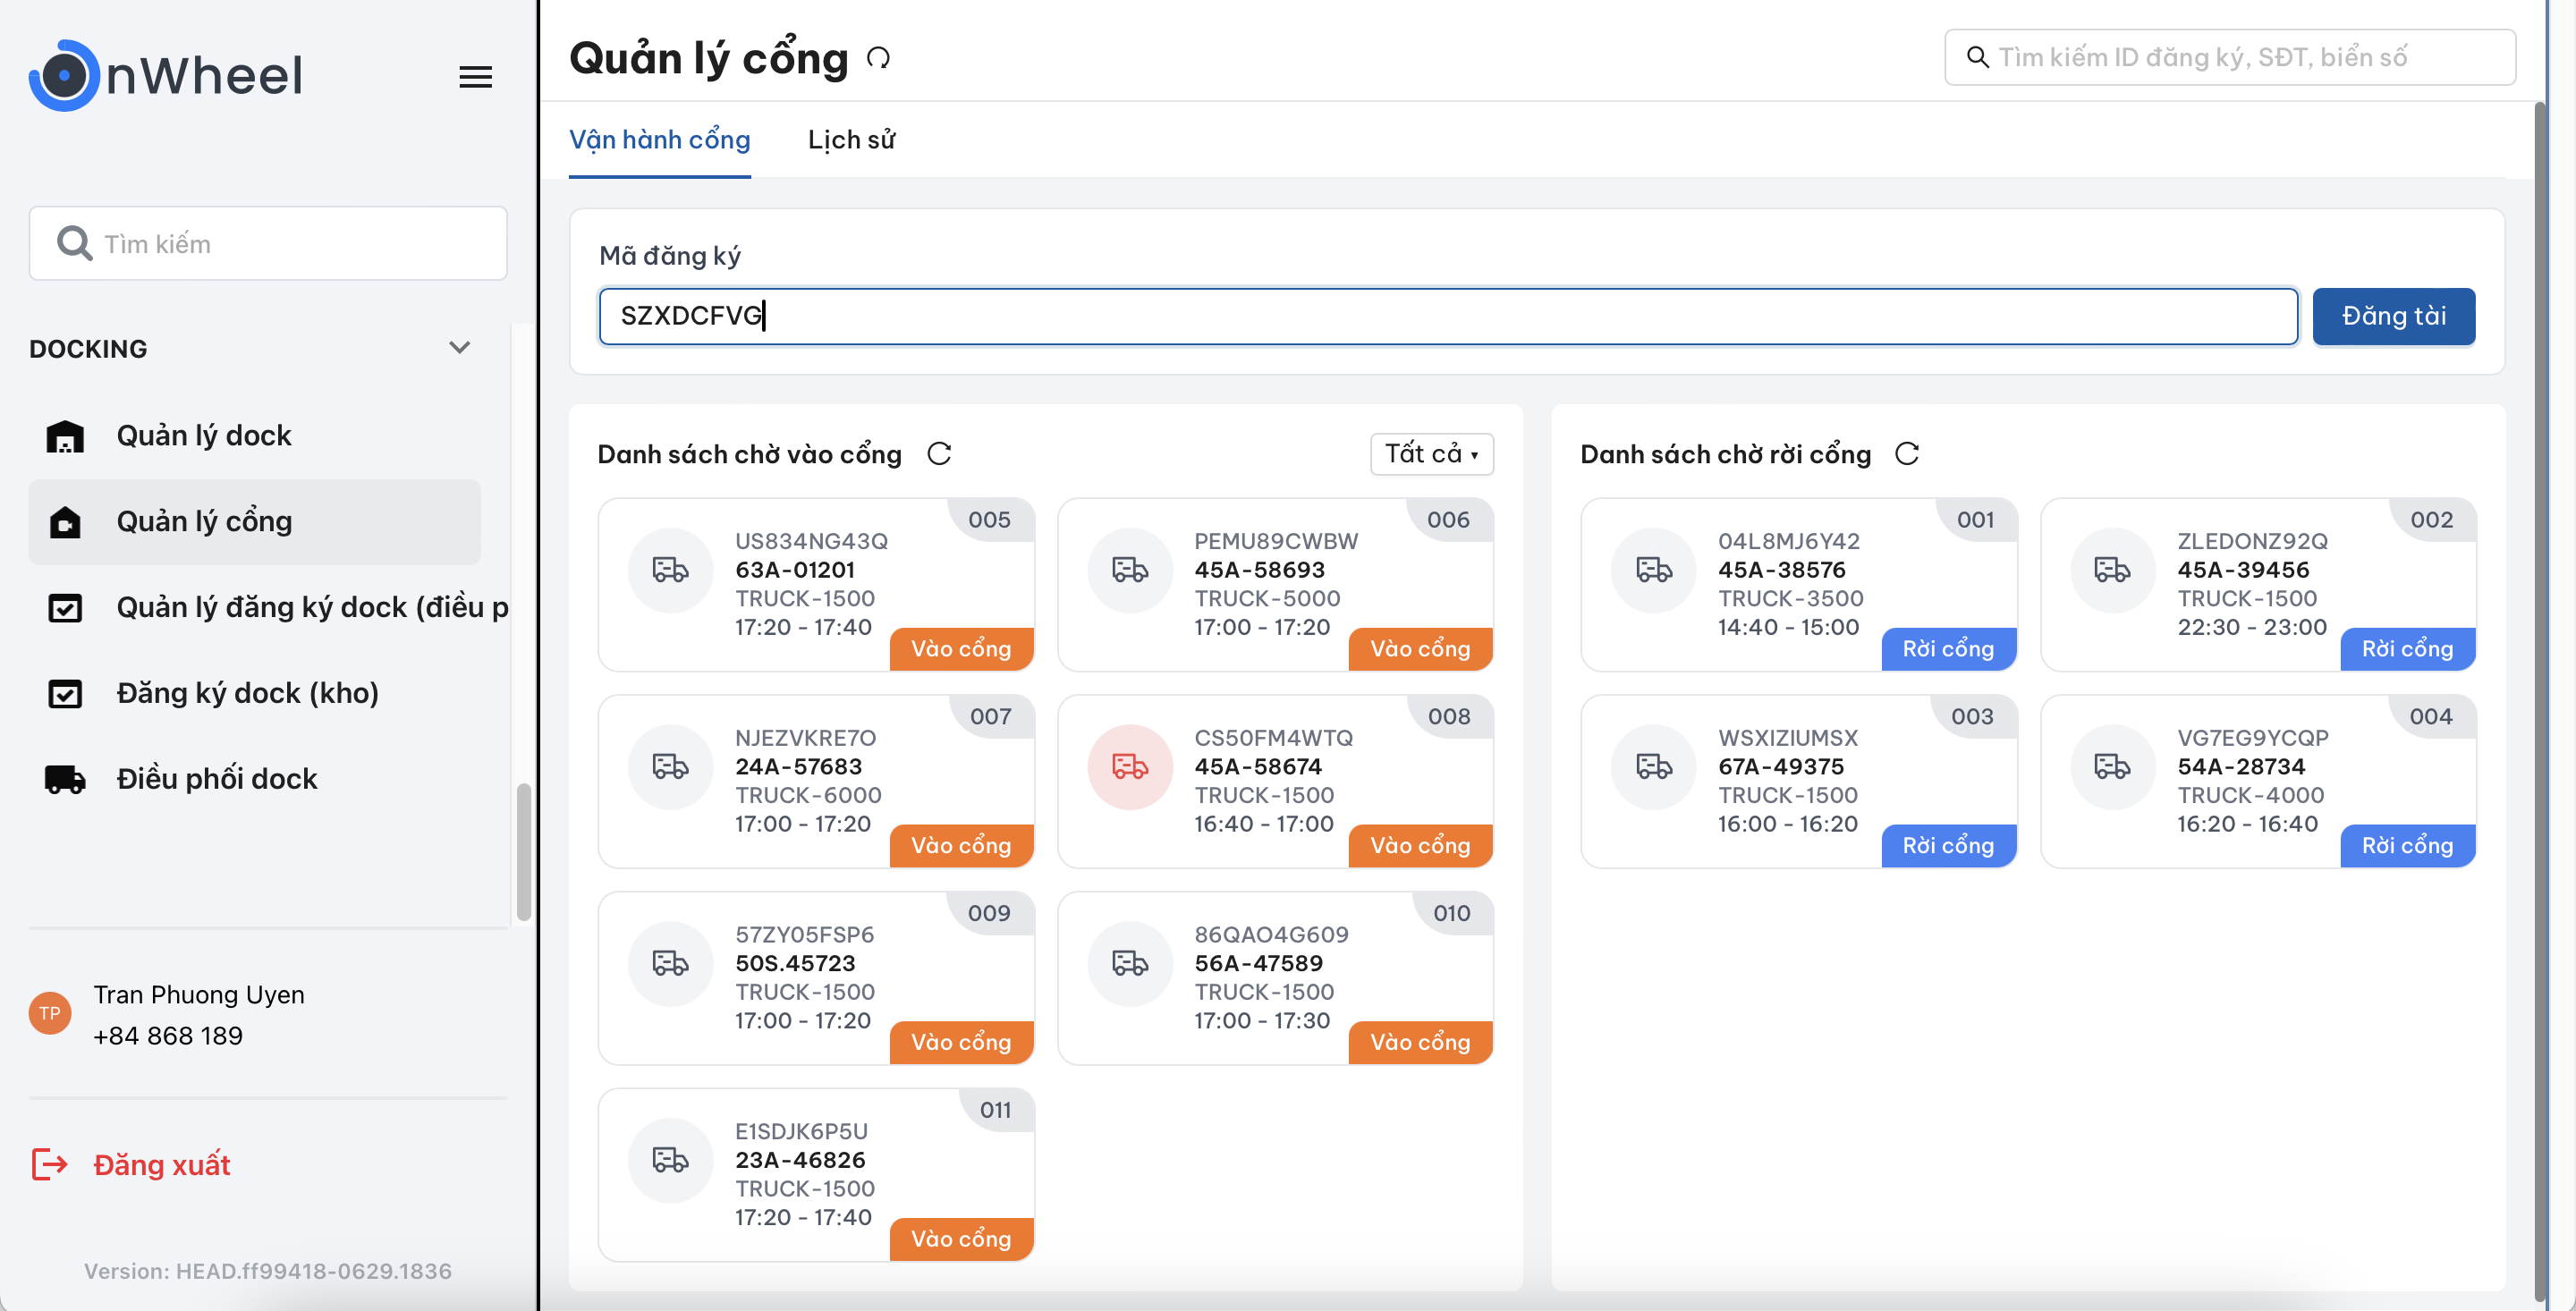Click time slot 22:30 - 23:00
2576x1311 pixels.
(2252, 627)
